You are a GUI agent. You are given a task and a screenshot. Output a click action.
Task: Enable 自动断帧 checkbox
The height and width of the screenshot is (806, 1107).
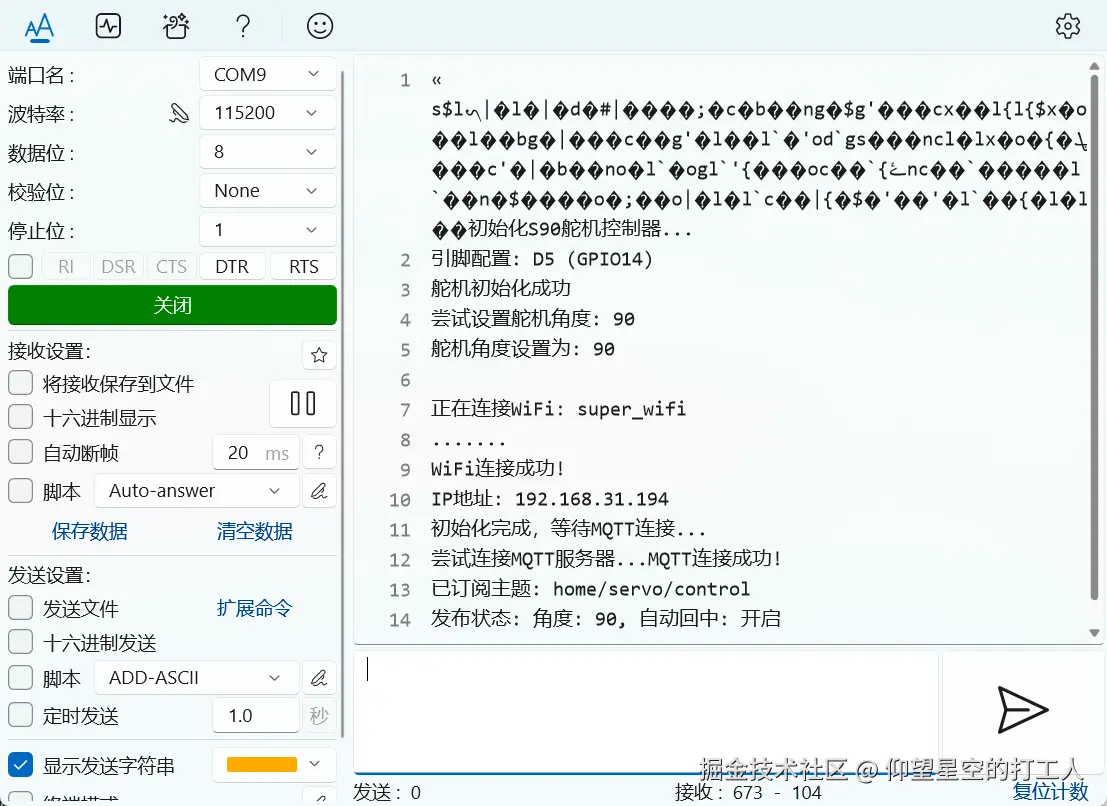(20, 452)
